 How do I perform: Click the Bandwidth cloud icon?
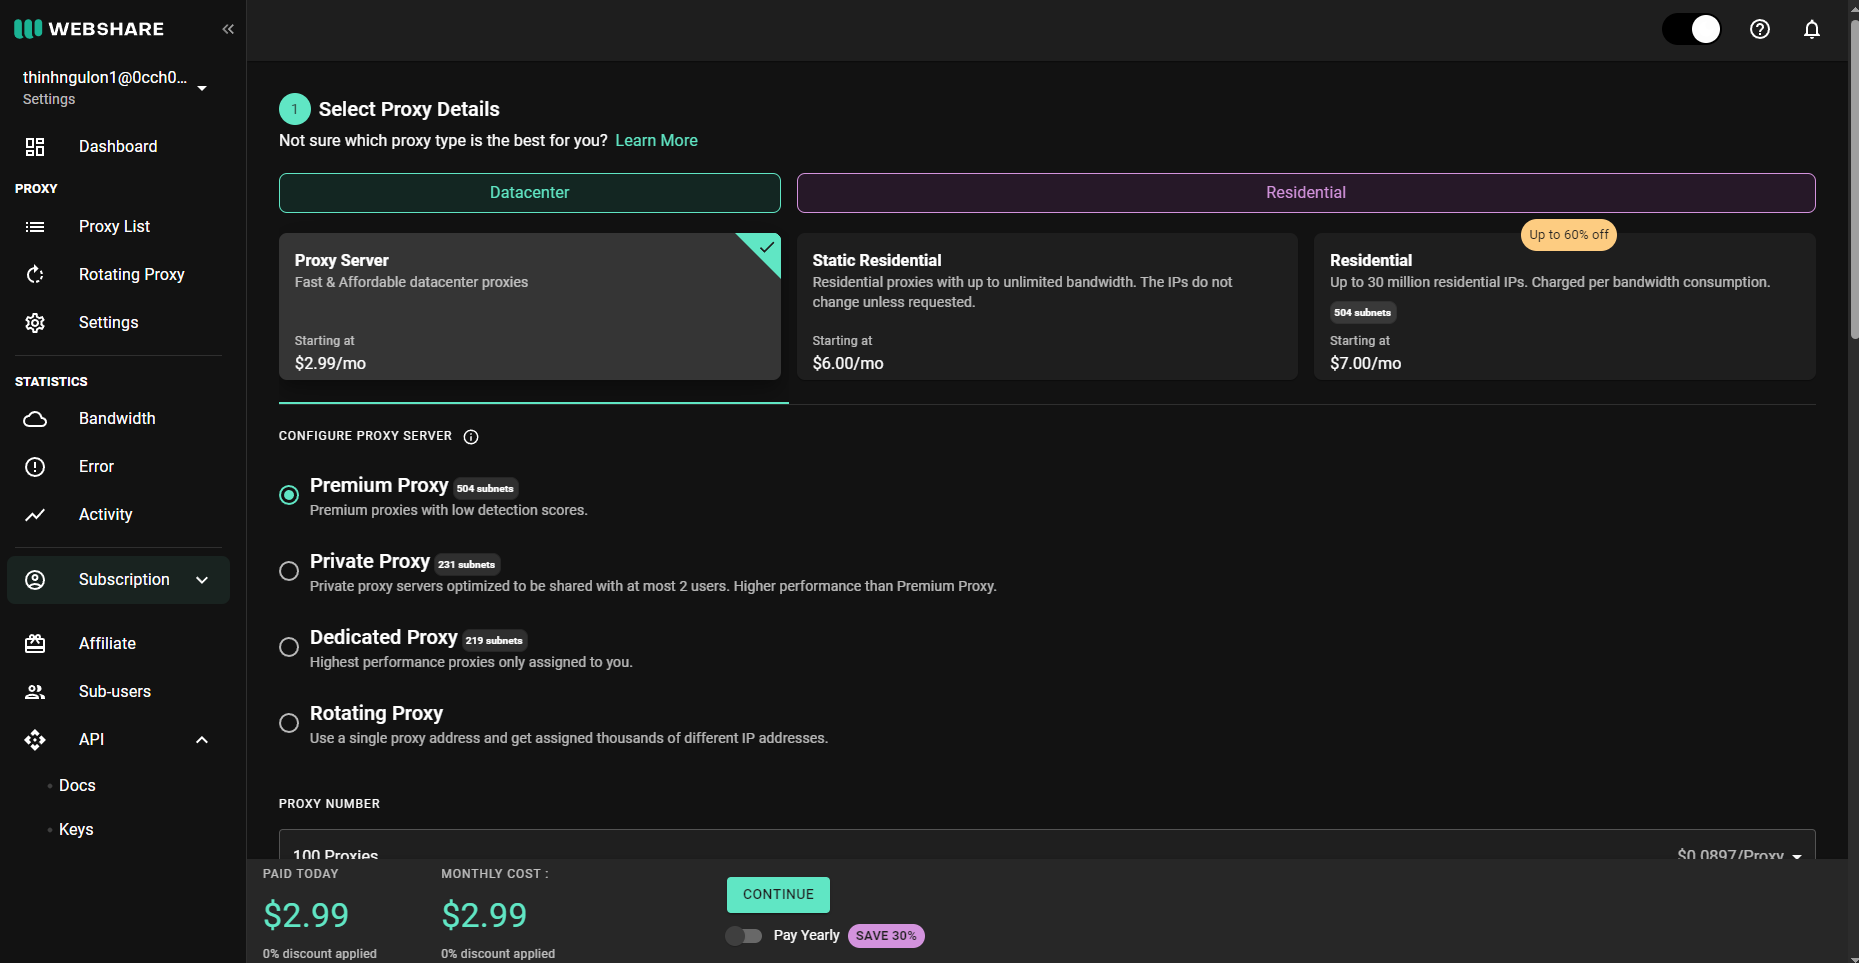35,419
